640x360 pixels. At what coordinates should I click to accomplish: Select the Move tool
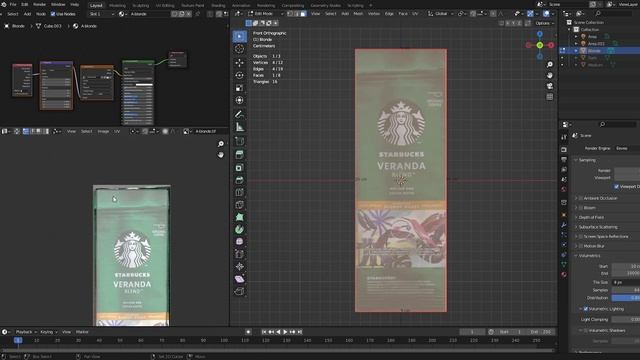coord(240,62)
